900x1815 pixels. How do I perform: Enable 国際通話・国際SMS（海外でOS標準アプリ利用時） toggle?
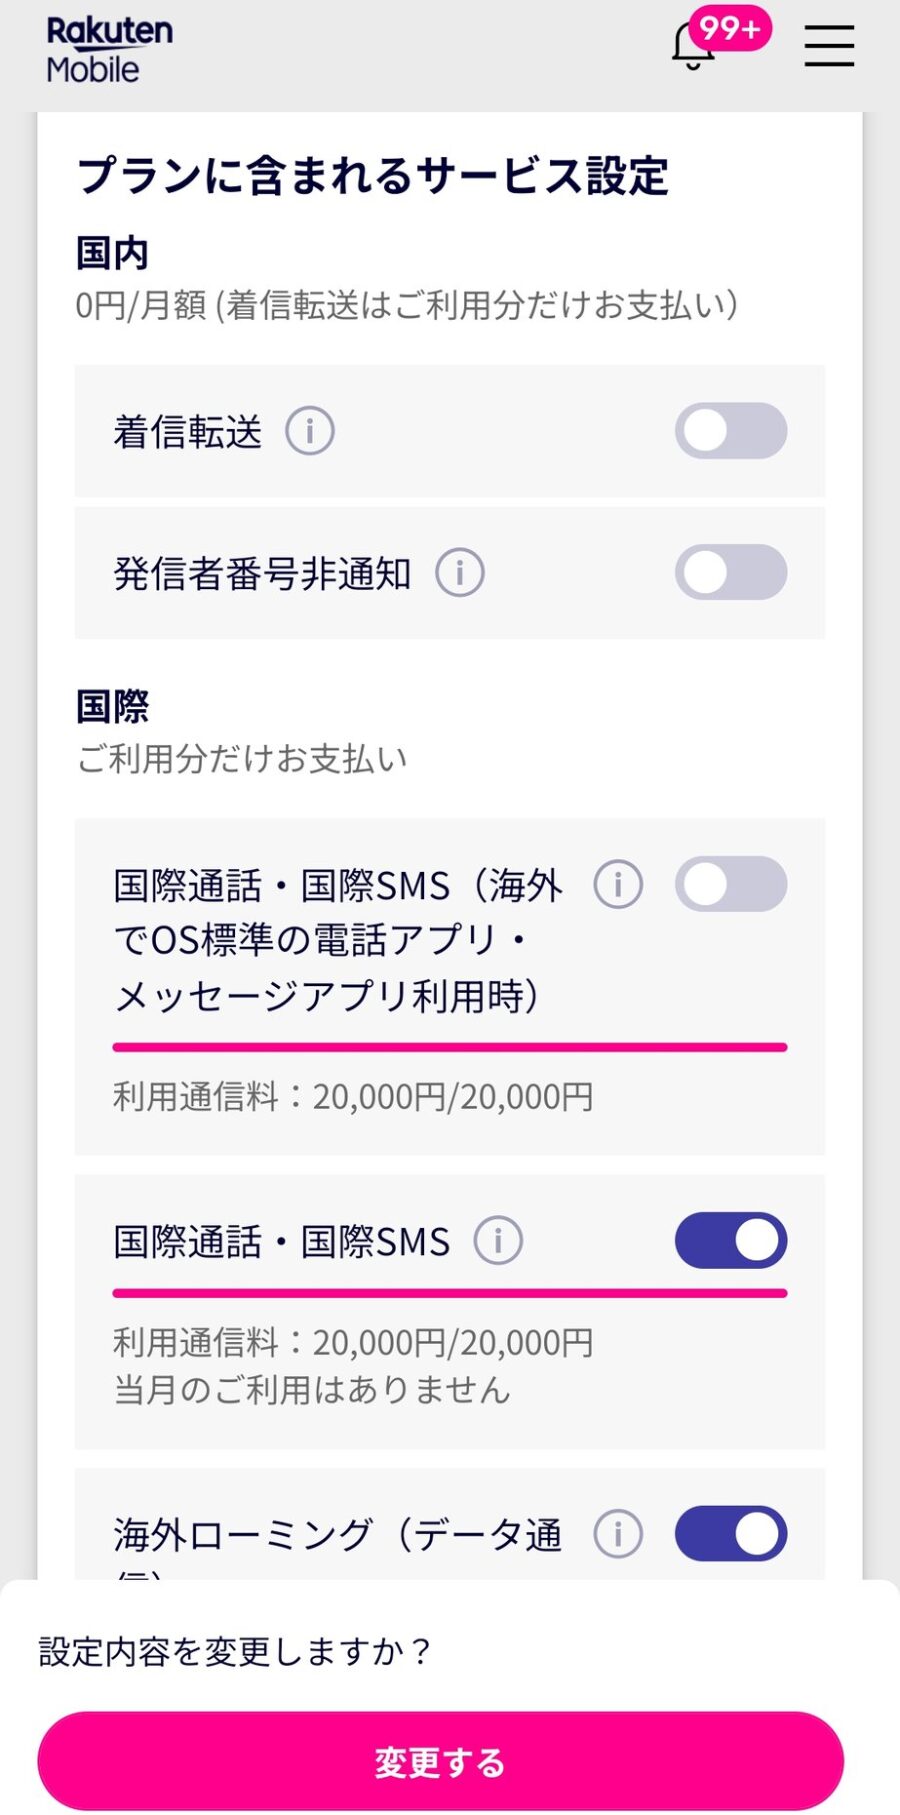pos(731,884)
